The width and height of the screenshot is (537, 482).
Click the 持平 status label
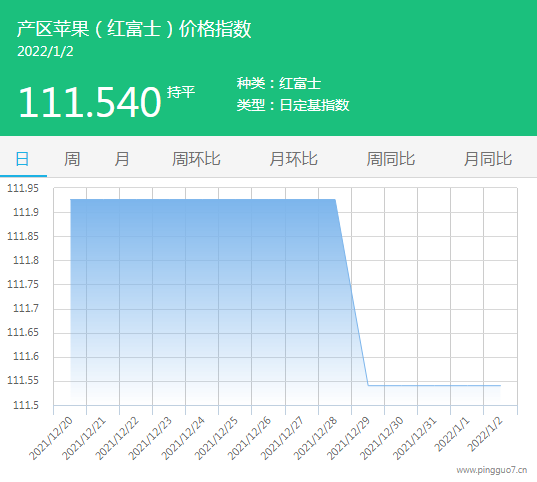(x=181, y=92)
